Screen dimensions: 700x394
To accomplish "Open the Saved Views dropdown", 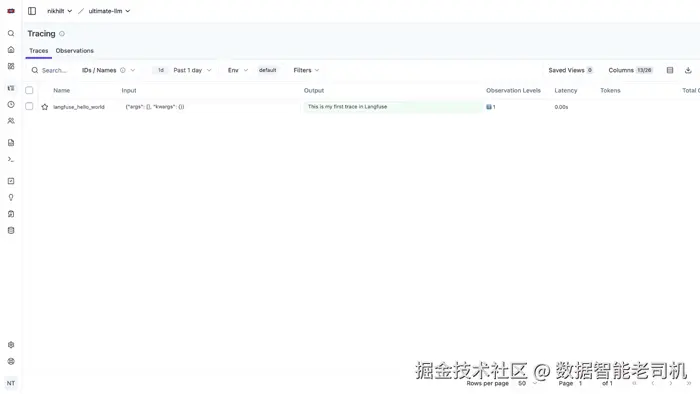I will click(571, 70).
